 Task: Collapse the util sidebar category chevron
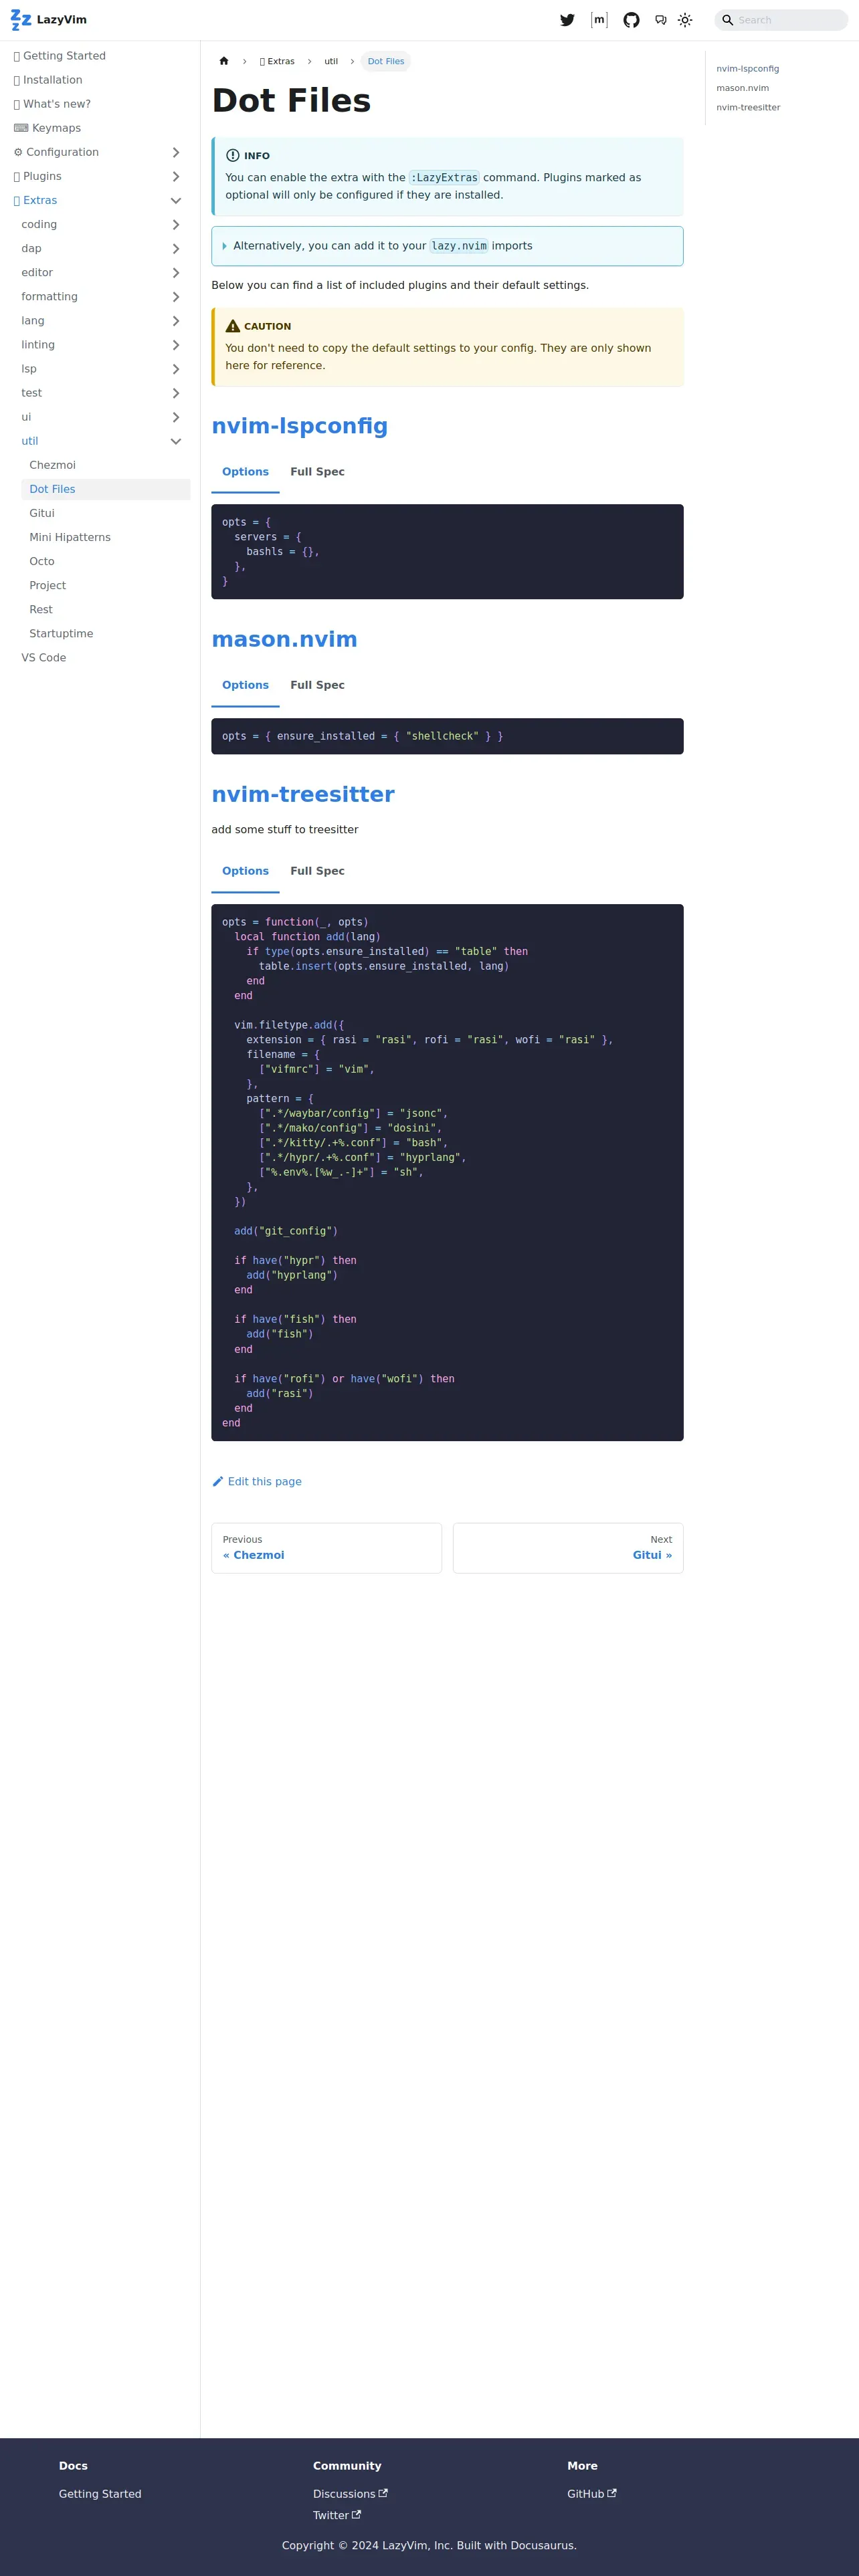point(176,441)
